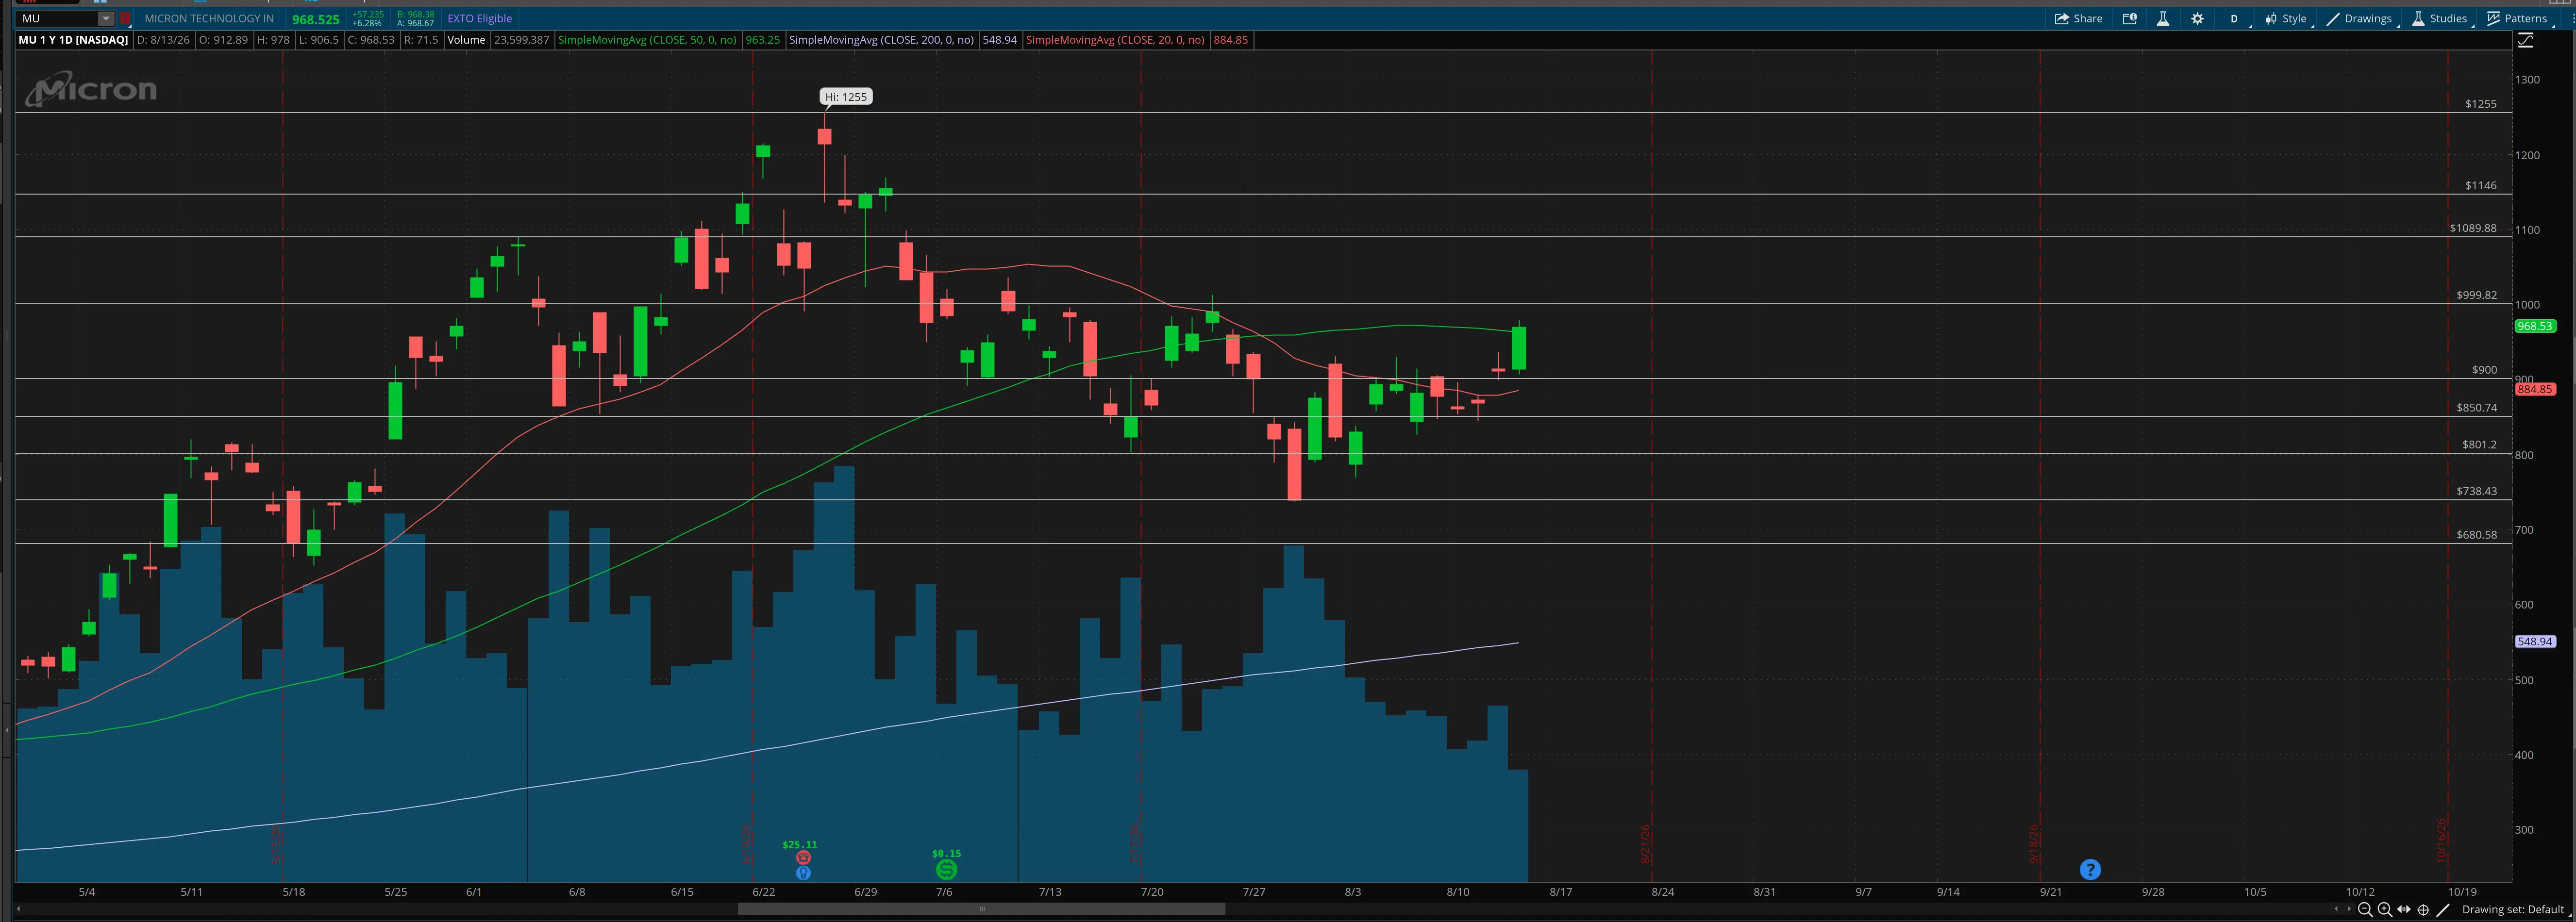Click the blue question mark help icon
Viewport: 2576px width, 922px height.
point(2090,869)
